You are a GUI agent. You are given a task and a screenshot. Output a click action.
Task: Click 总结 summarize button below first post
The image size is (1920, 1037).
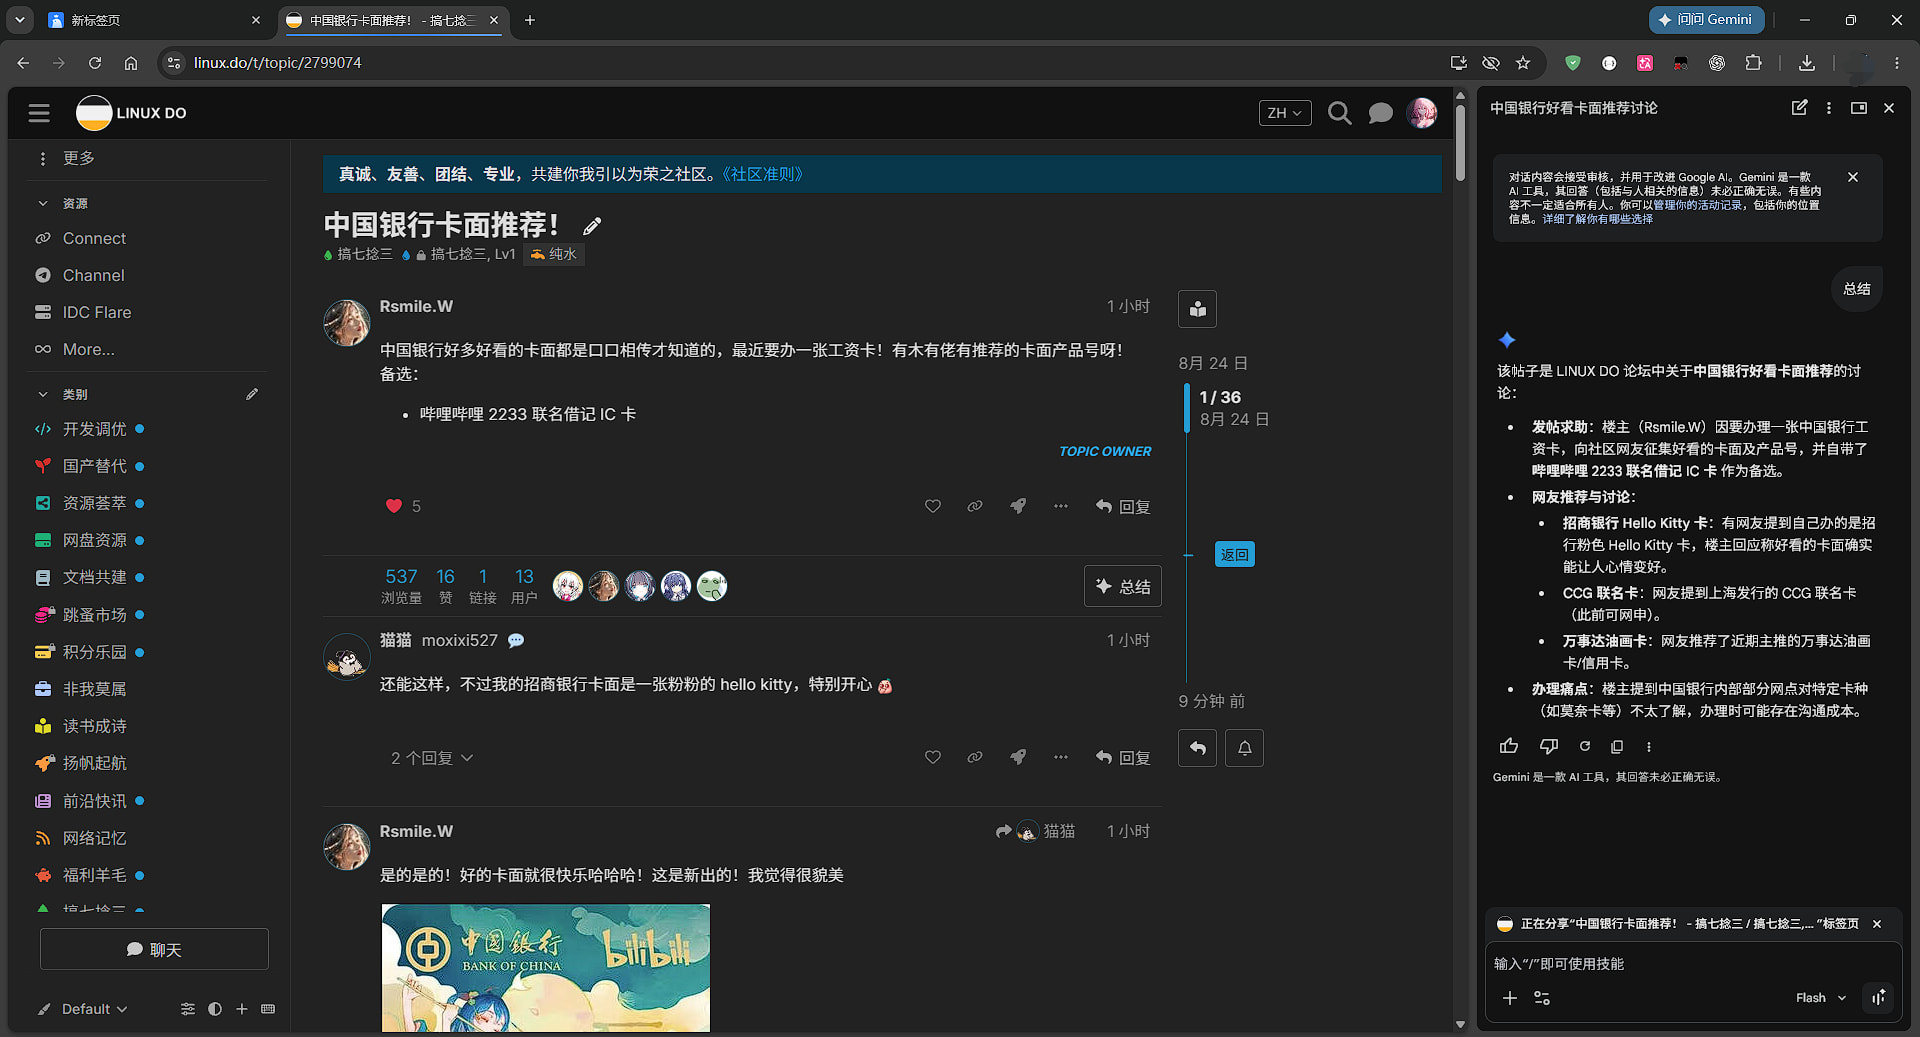[1123, 586]
